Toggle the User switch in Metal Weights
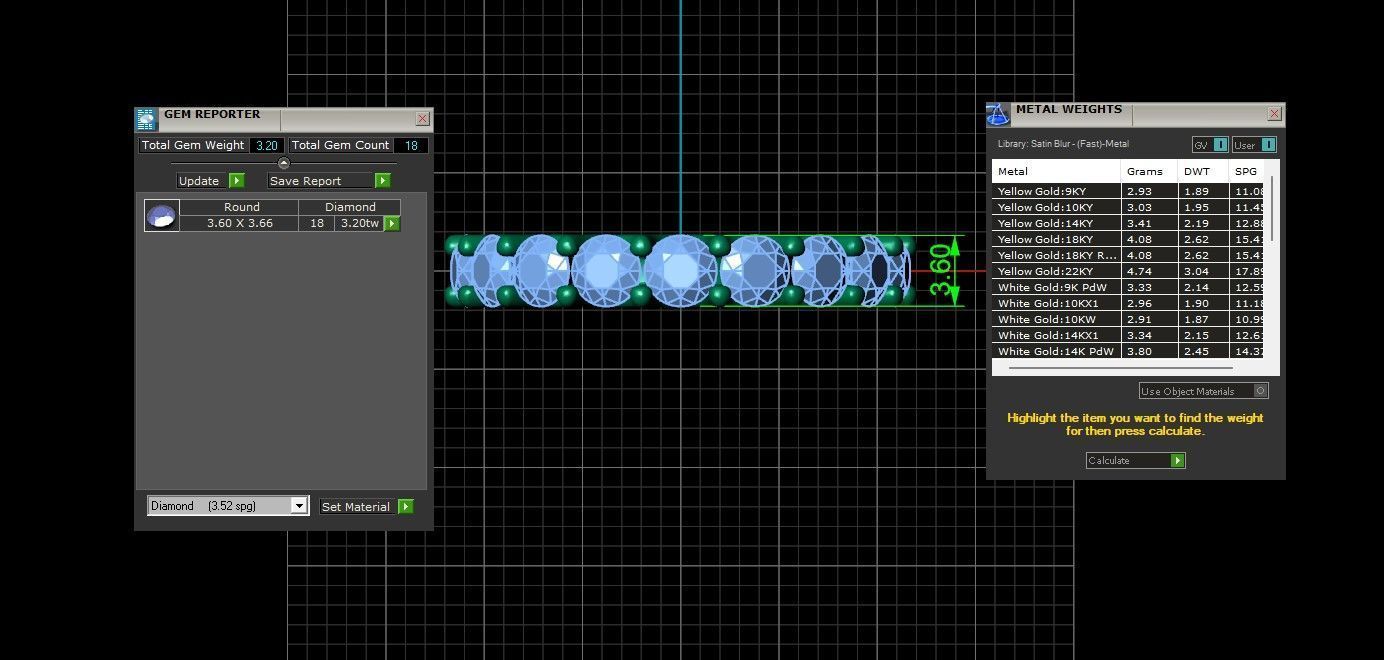 click(x=1255, y=145)
